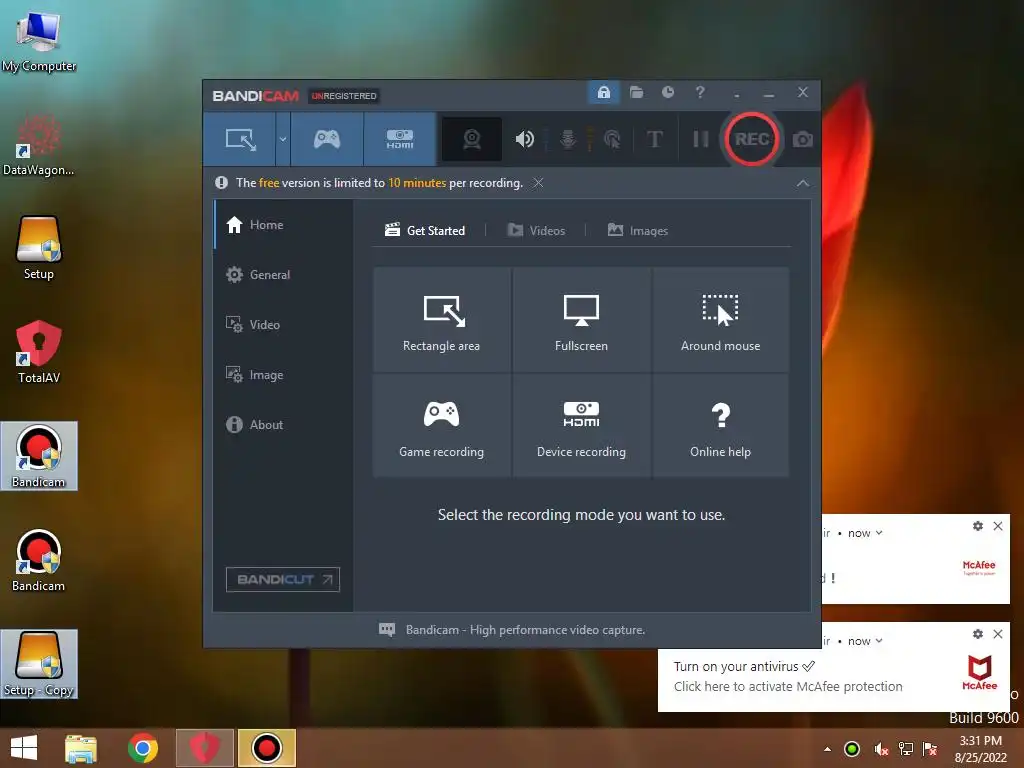Open settings gear of lower McAfee notification
Image resolution: width=1024 pixels, height=768 pixels.
(978, 634)
